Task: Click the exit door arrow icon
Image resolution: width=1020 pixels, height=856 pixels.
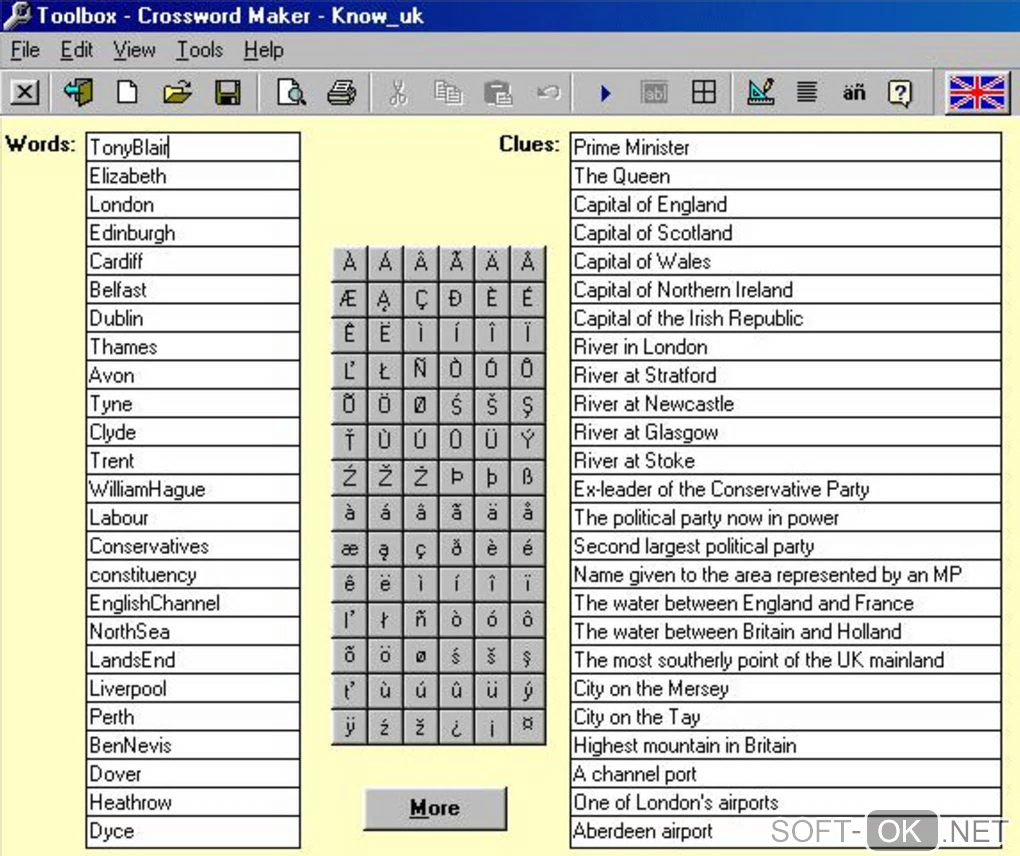Action: (78, 92)
